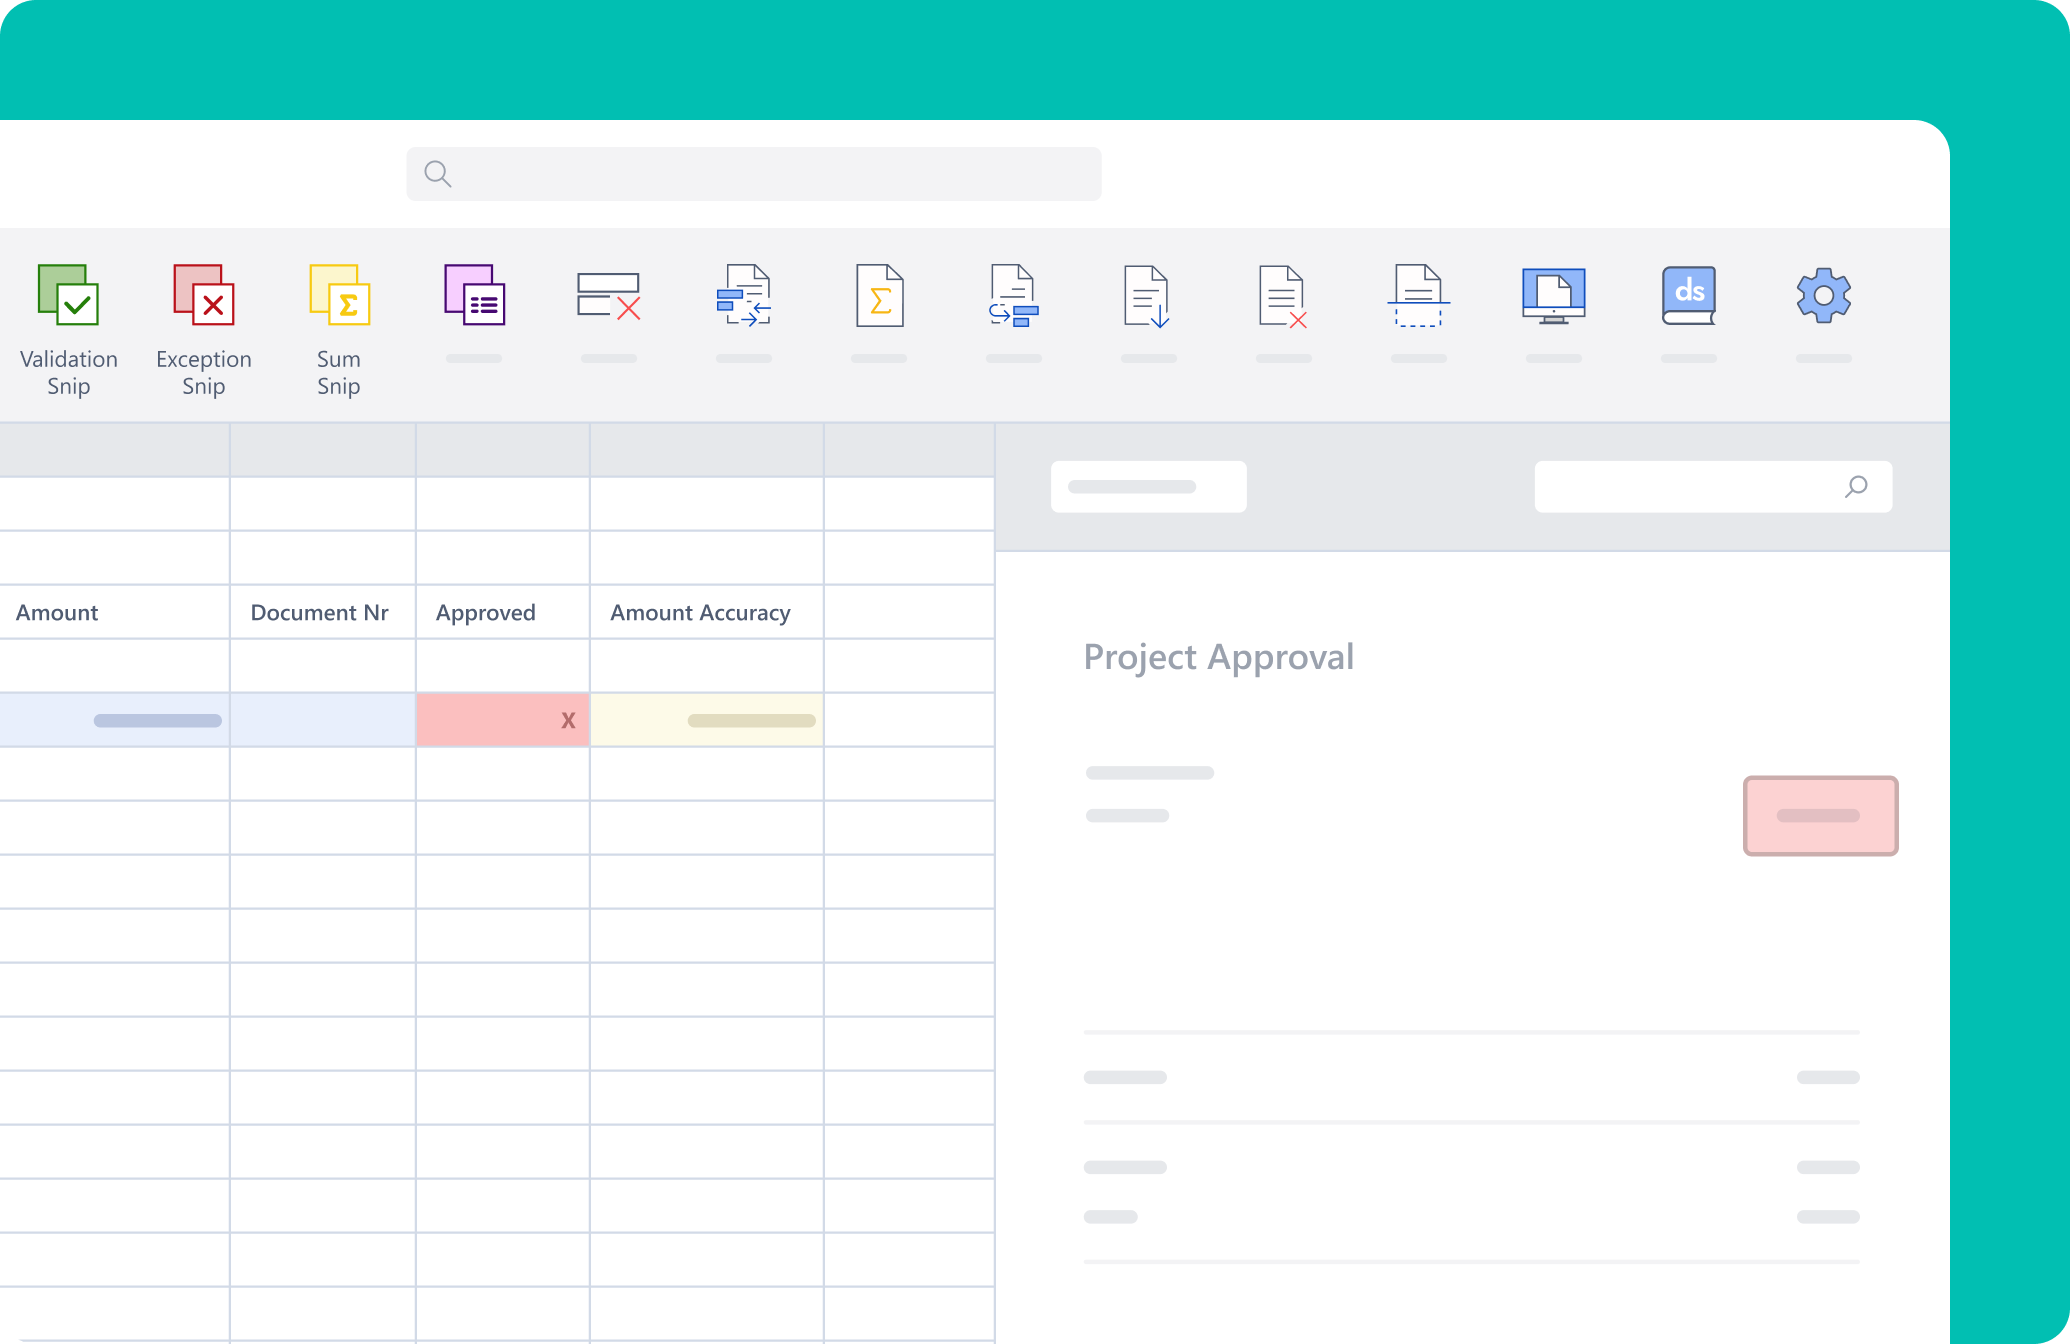The width and height of the screenshot is (2070, 1344).
Task: Click the Project Approval heading
Action: point(1219,657)
